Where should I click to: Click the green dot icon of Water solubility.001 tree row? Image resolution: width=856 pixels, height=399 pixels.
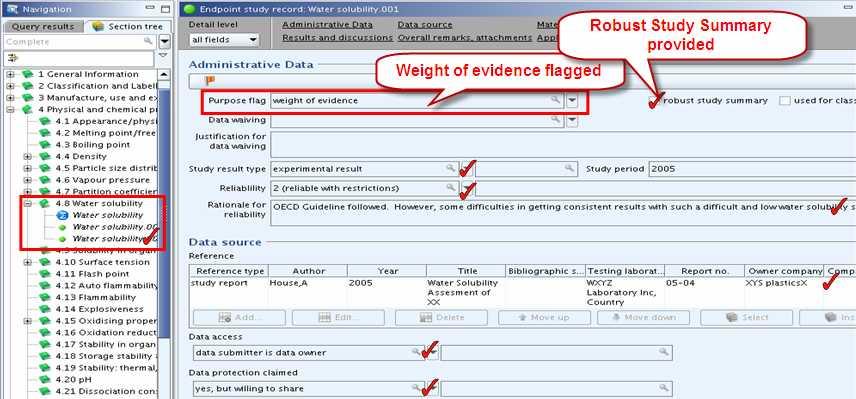pos(62,227)
